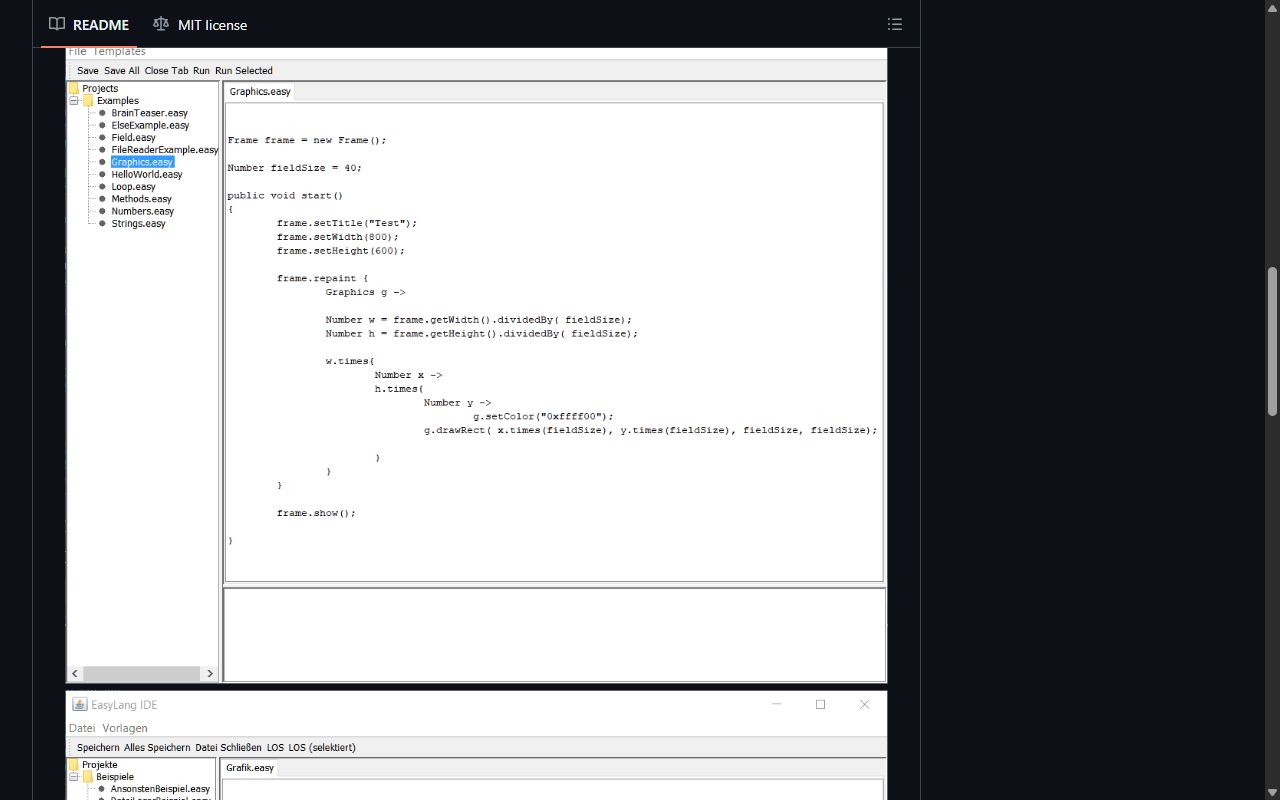Image resolution: width=1280 pixels, height=800 pixels.
Task: Click LOS (selektiert) in the German toolbar
Action: (x=322, y=747)
